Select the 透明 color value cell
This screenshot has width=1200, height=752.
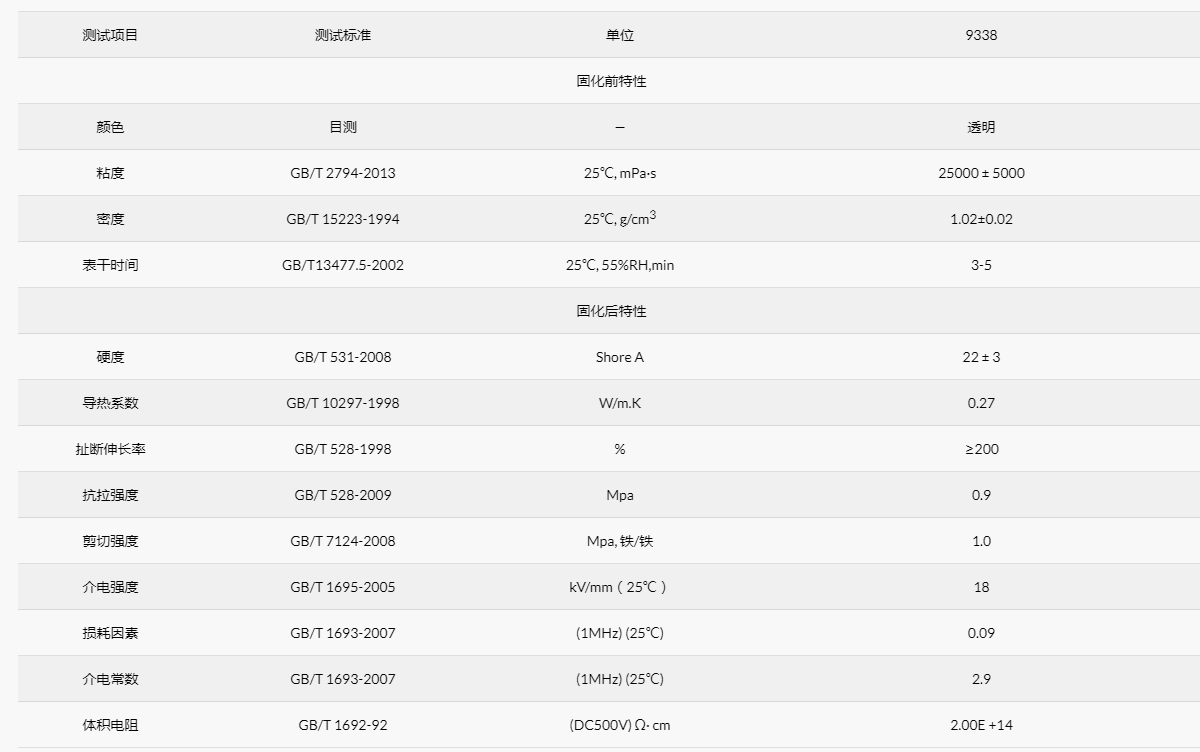tap(981, 127)
